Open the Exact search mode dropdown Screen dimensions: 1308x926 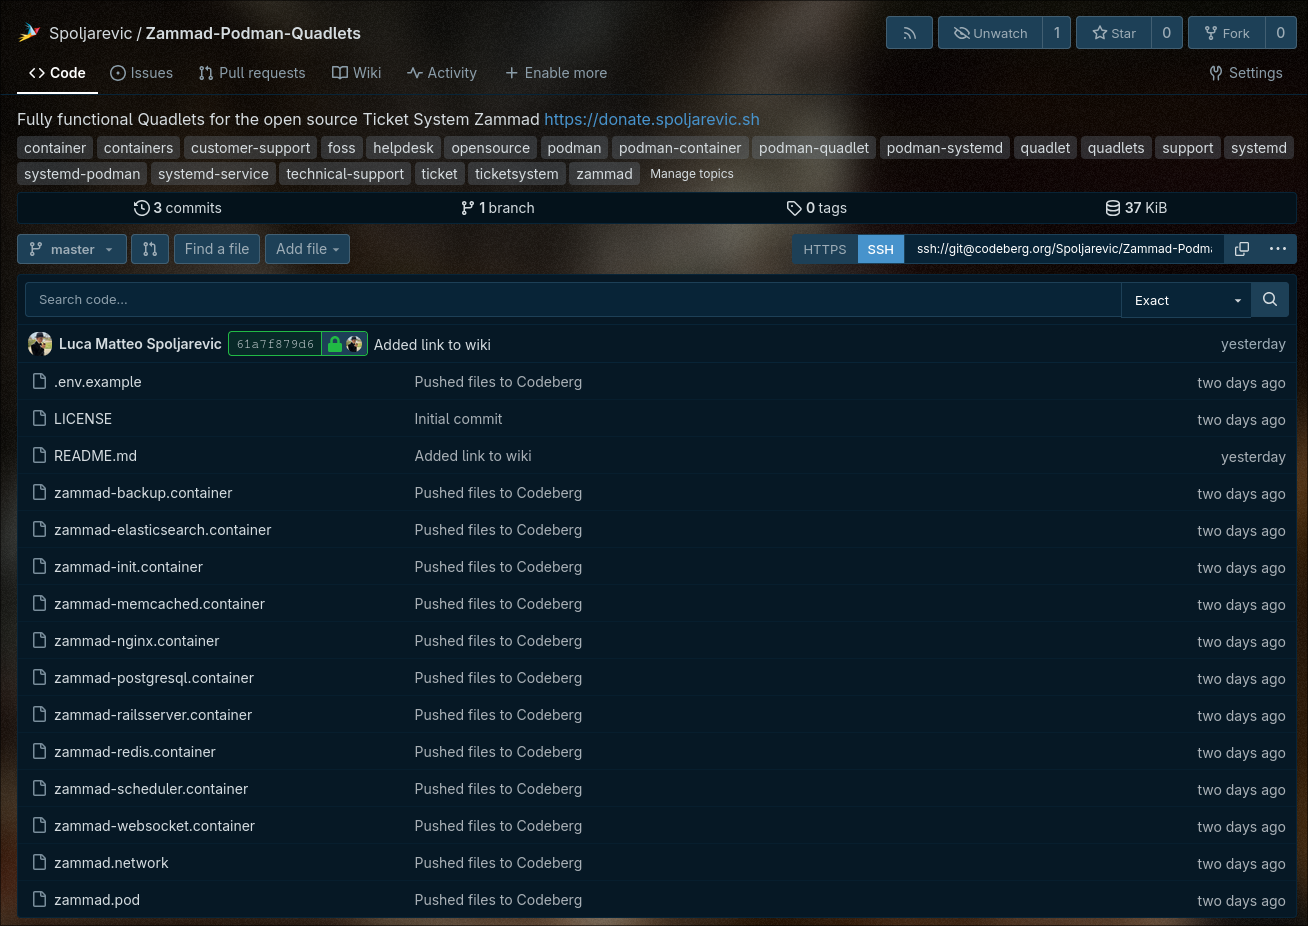point(1186,300)
